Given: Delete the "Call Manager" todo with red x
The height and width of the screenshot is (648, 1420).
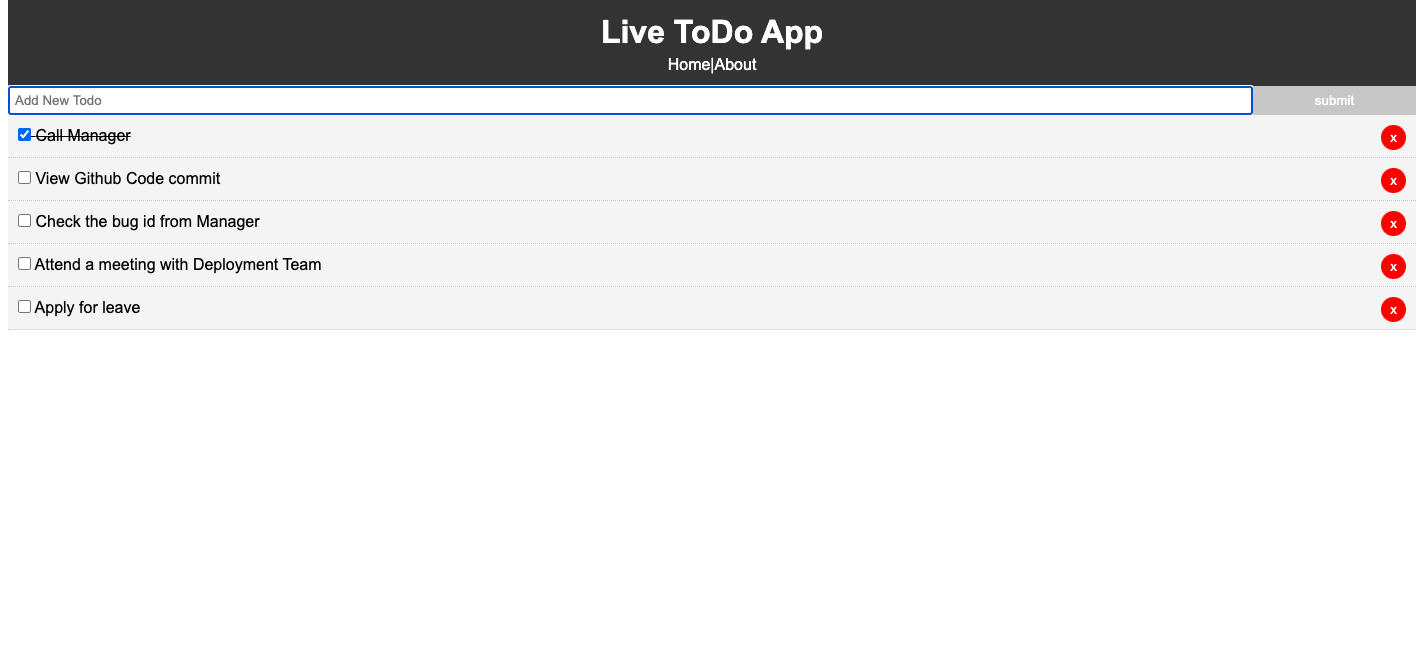Looking at the screenshot, I should [1393, 137].
